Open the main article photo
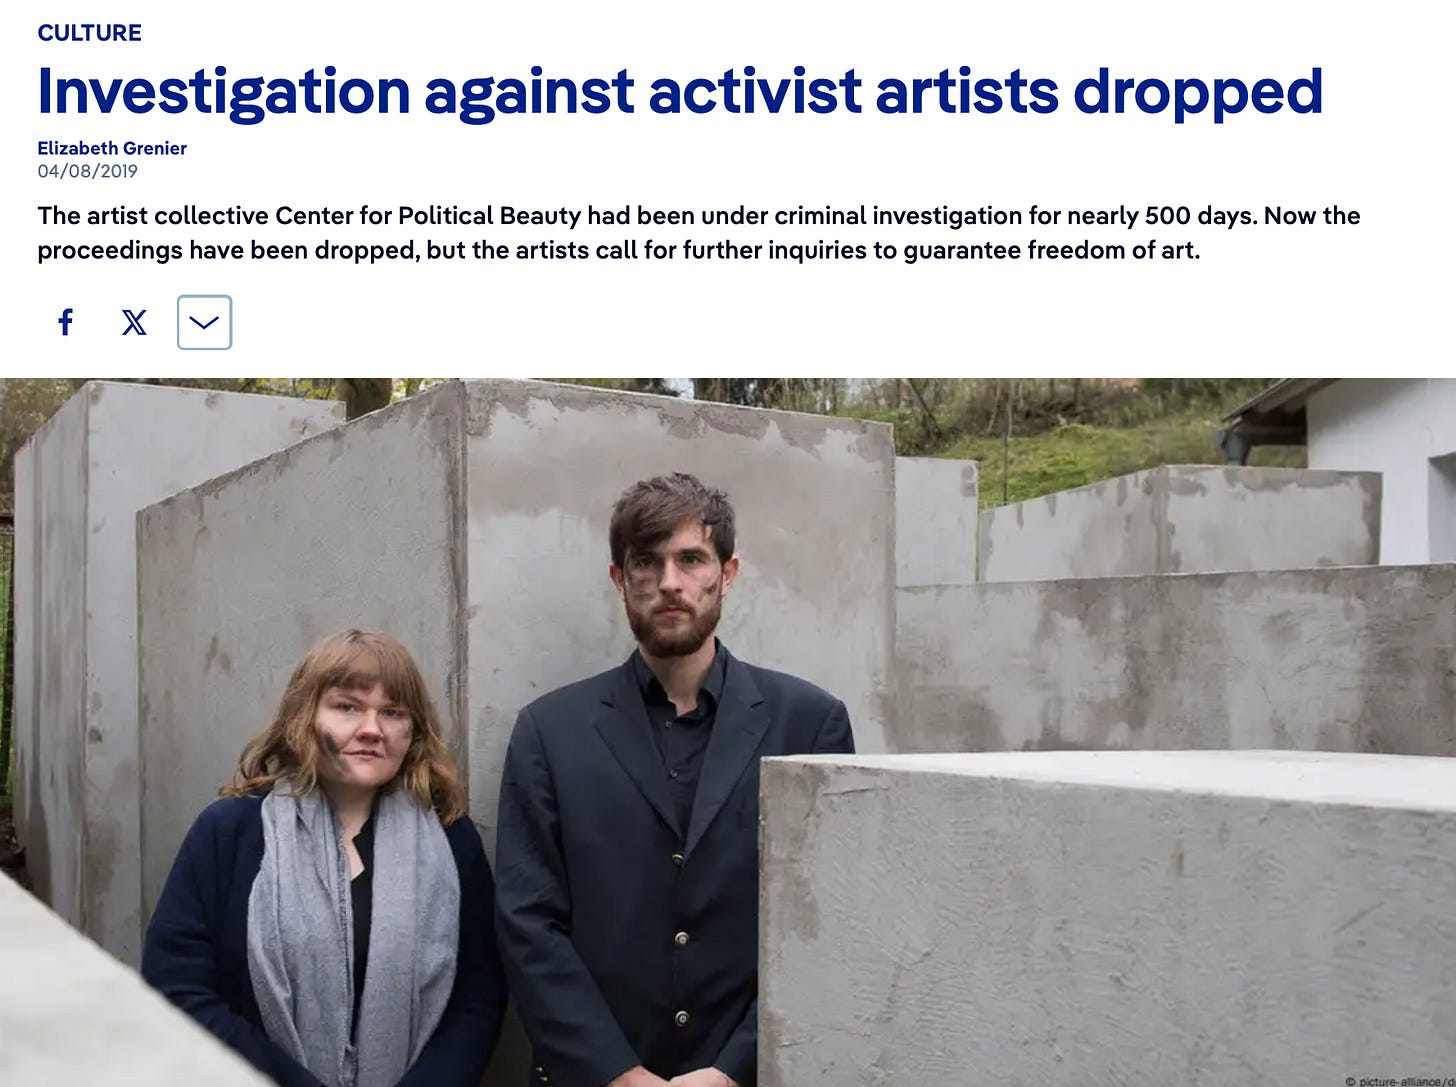The width and height of the screenshot is (1456, 1087). (728, 732)
